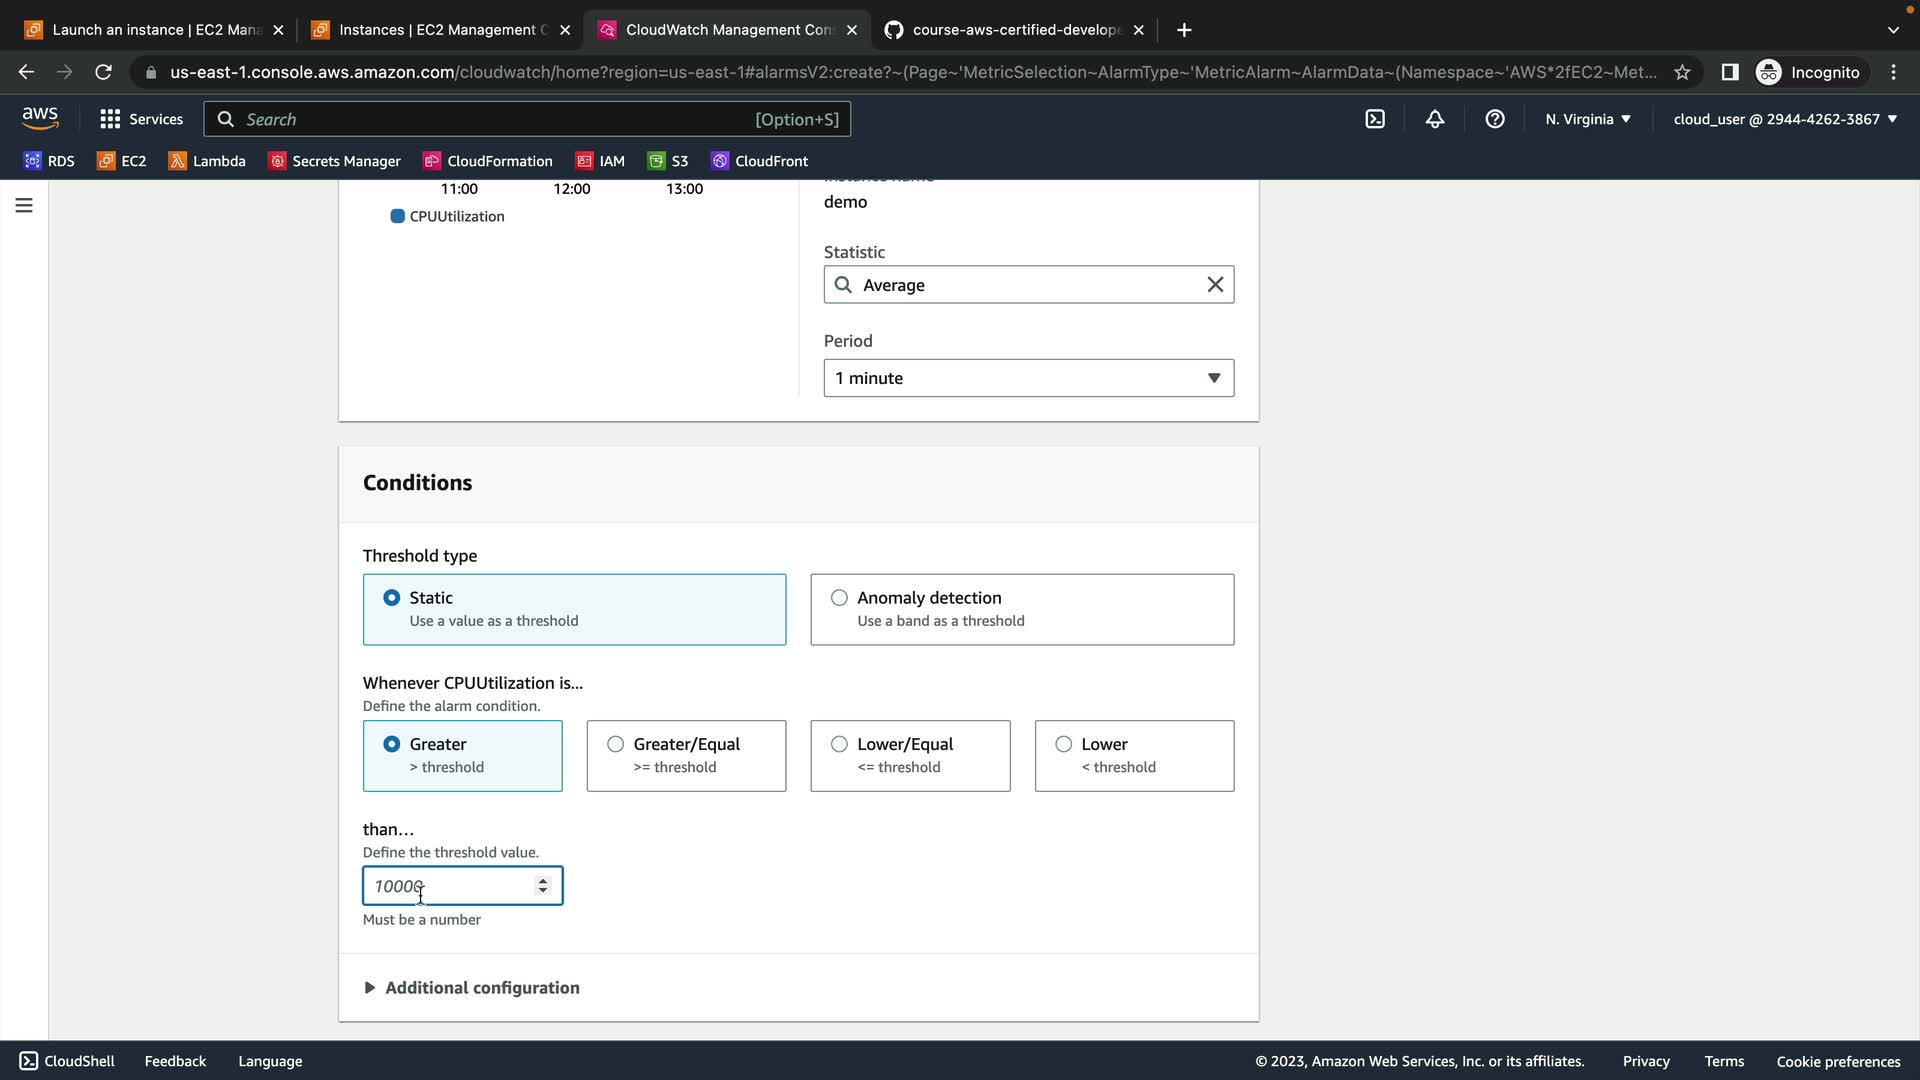Screen dimensions: 1920x1080
Task: Click the Feedback link in footer
Action: tap(175, 1061)
